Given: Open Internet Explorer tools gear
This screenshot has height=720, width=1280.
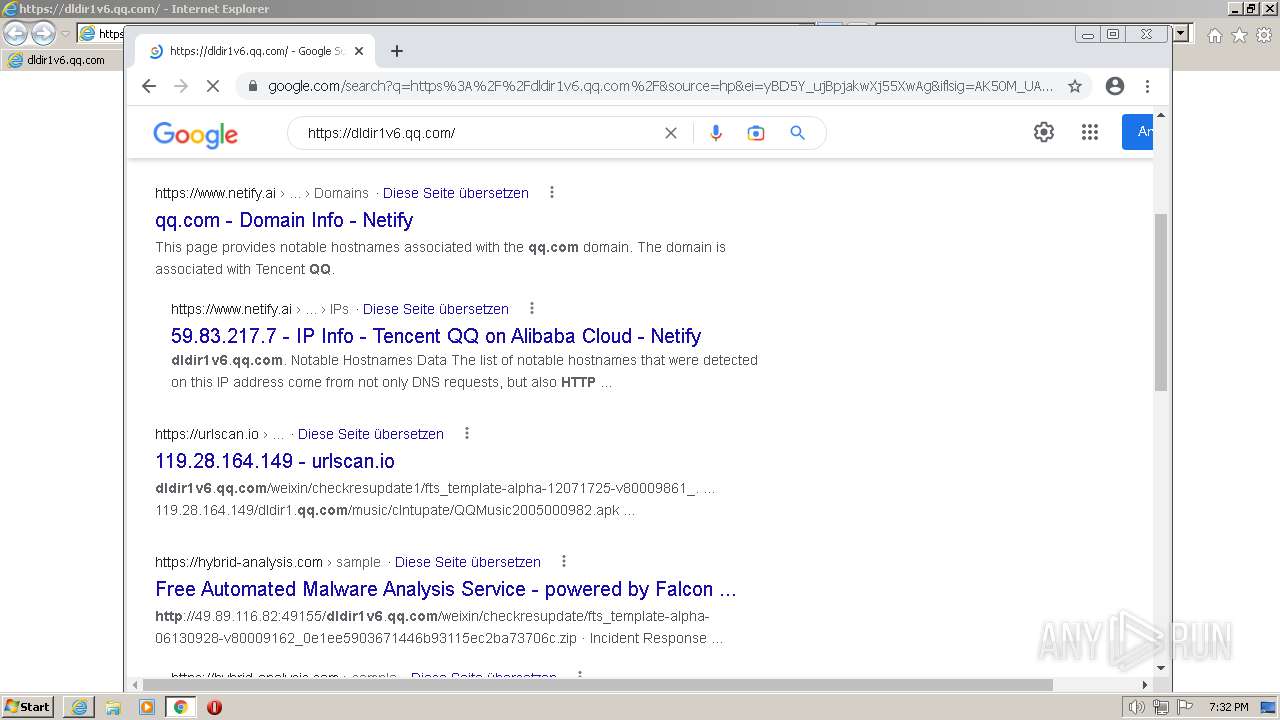Looking at the screenshot, I should (x=1264, y=35).
